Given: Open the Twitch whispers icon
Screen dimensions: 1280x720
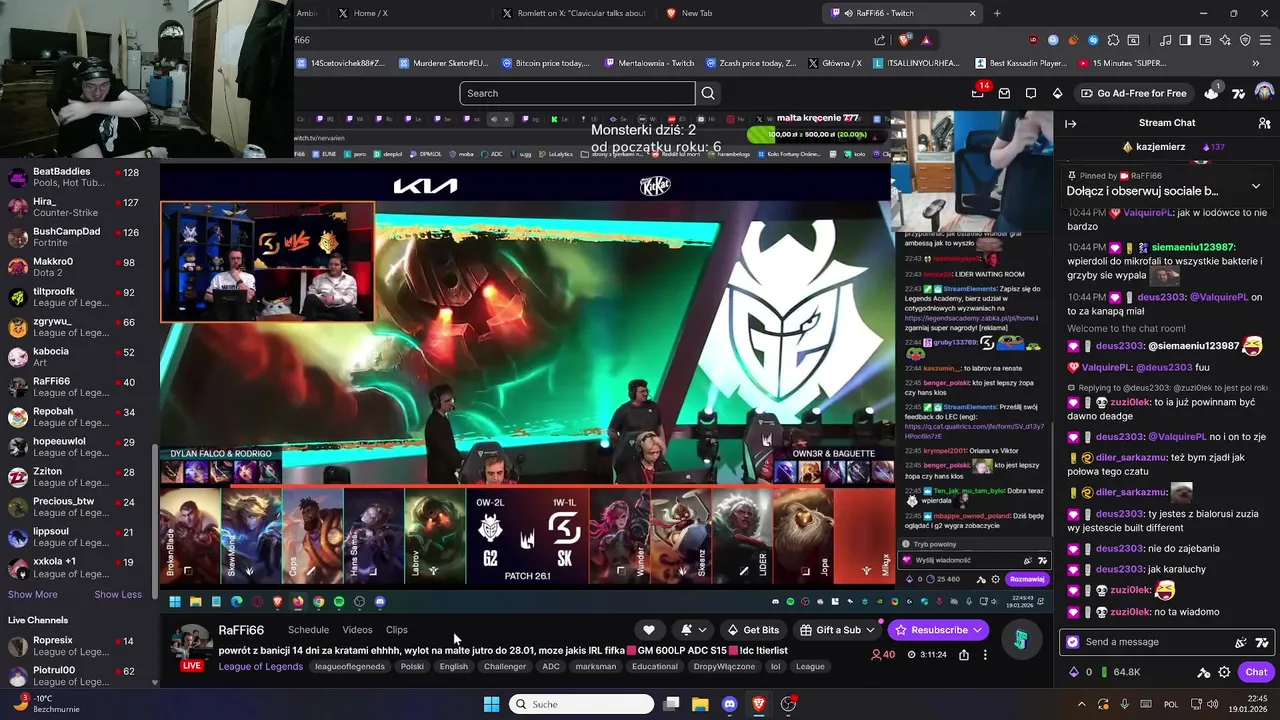Looking at the screenshot, I should click(x=1030, y=93).
